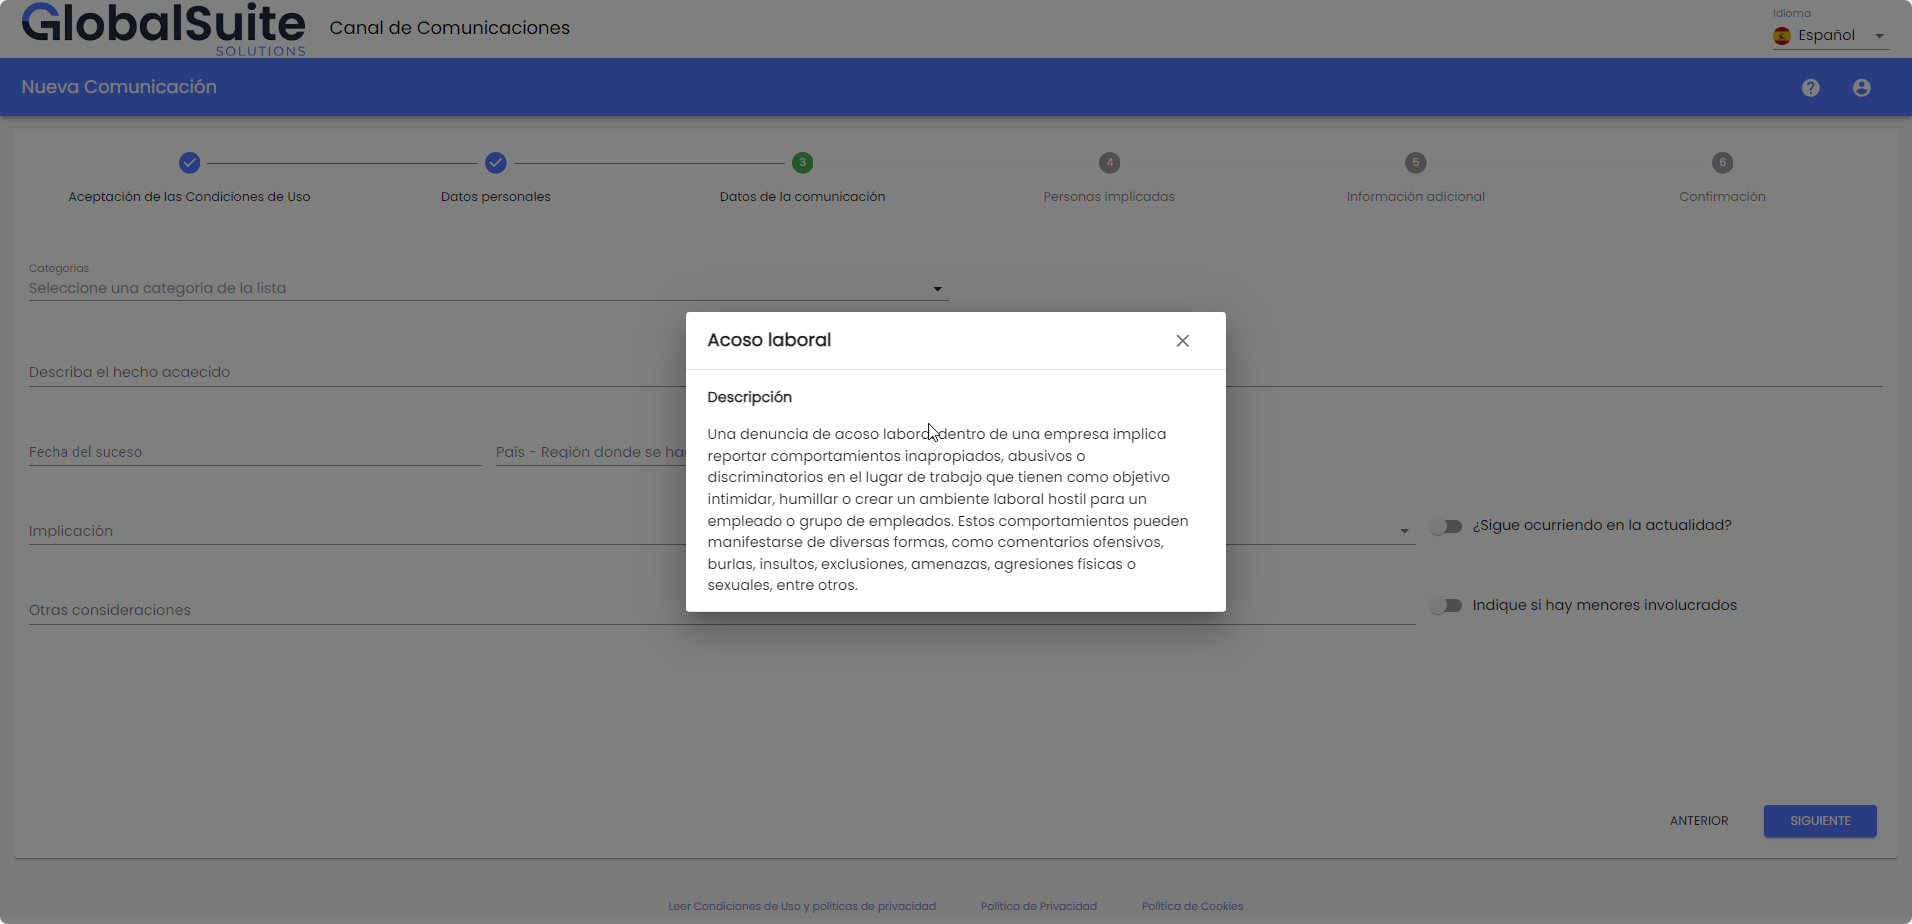Viewport: 1912px width, 924px height.
Task: Go to step 1 checkmark circle
Action: pyautogui.click(x=189, y=163)
